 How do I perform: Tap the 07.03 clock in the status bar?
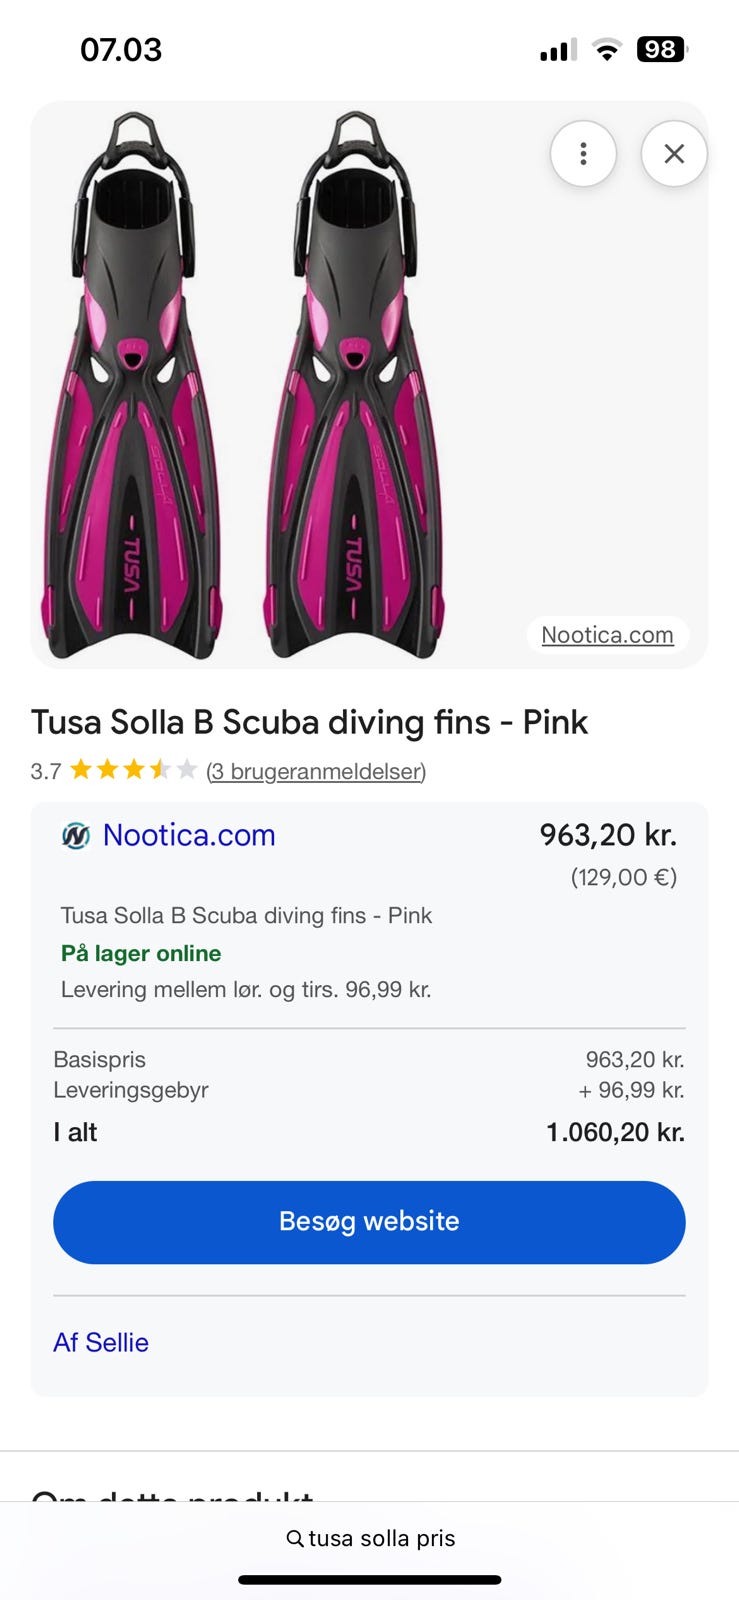click(121, 50)
